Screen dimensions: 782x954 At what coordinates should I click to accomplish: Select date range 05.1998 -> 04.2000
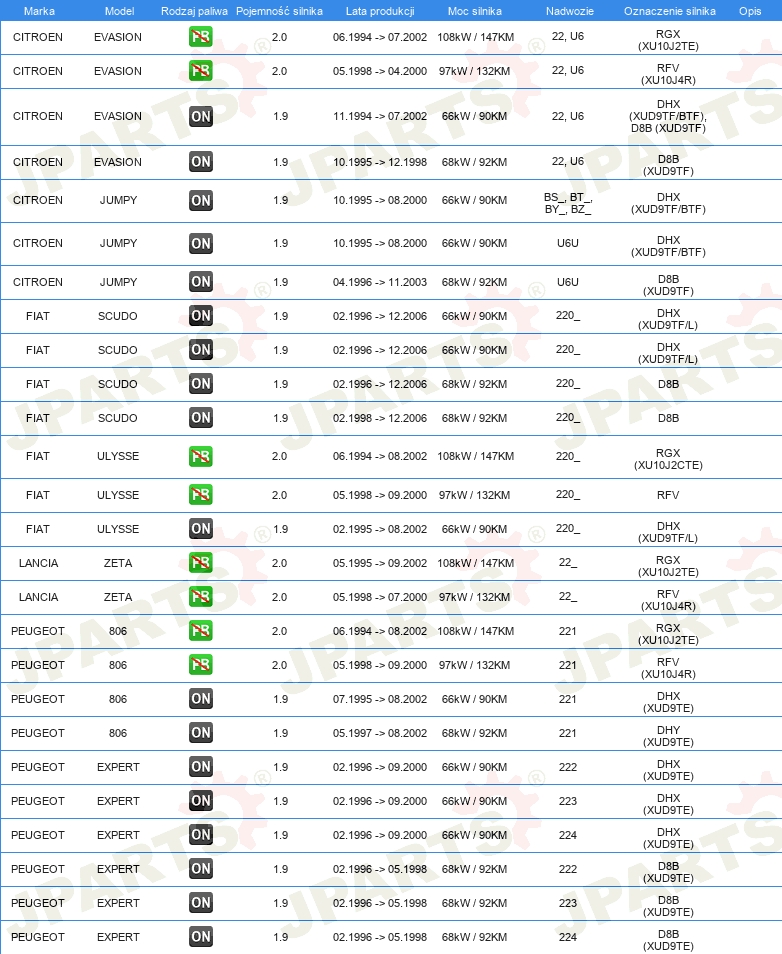coord(380,71)
